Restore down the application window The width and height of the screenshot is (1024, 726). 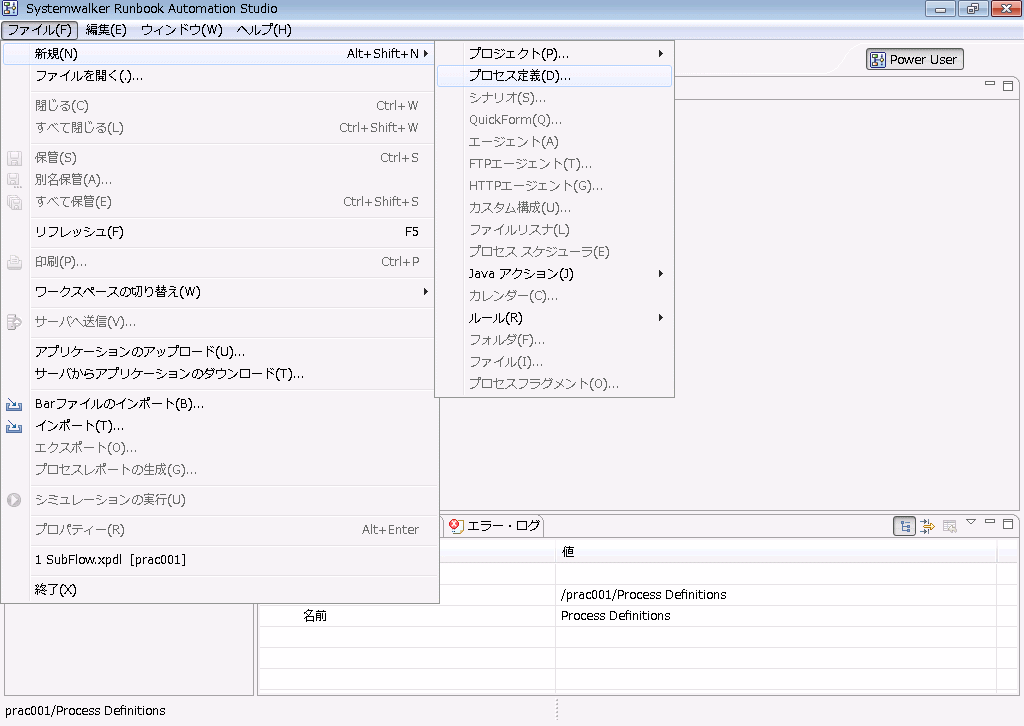(972, 8)
